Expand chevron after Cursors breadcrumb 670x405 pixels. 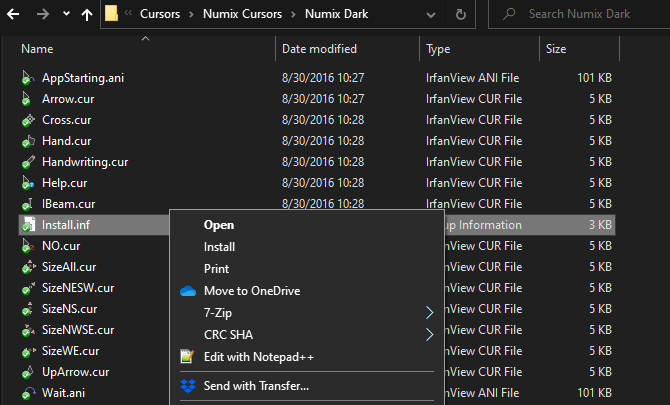tap(191, 15)
